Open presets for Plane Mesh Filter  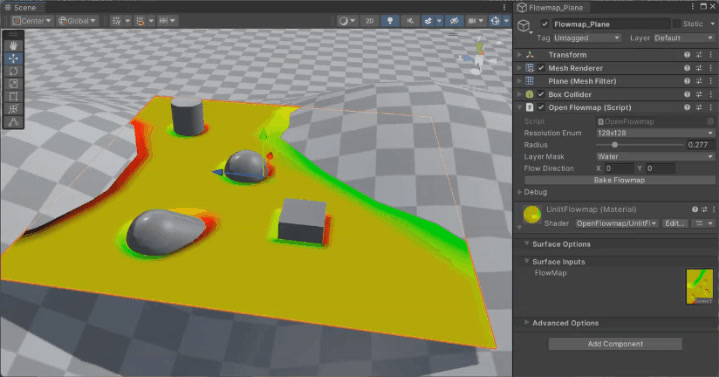(699, 81)
